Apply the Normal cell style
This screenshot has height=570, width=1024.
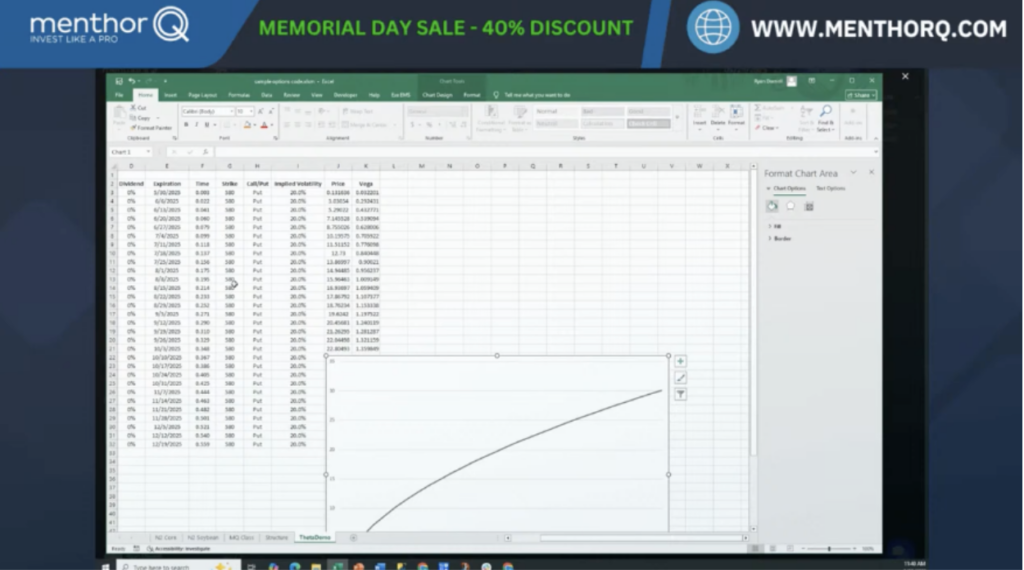tap(556, 112)
